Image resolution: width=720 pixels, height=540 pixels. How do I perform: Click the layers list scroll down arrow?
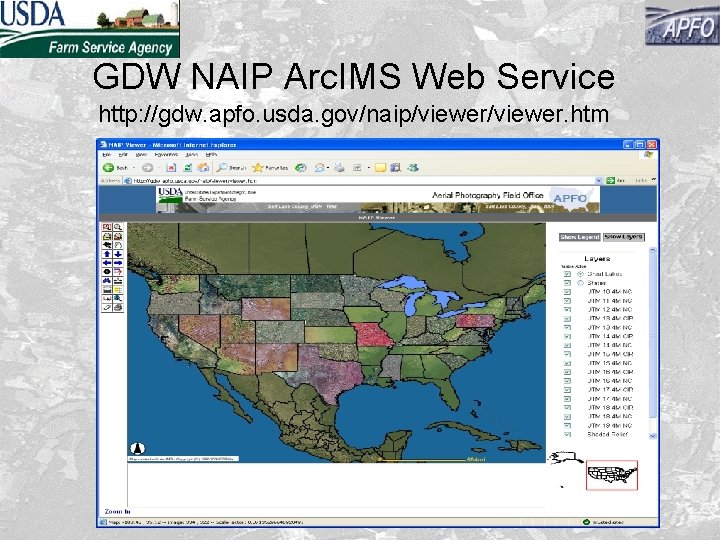(x=653, y=435)
